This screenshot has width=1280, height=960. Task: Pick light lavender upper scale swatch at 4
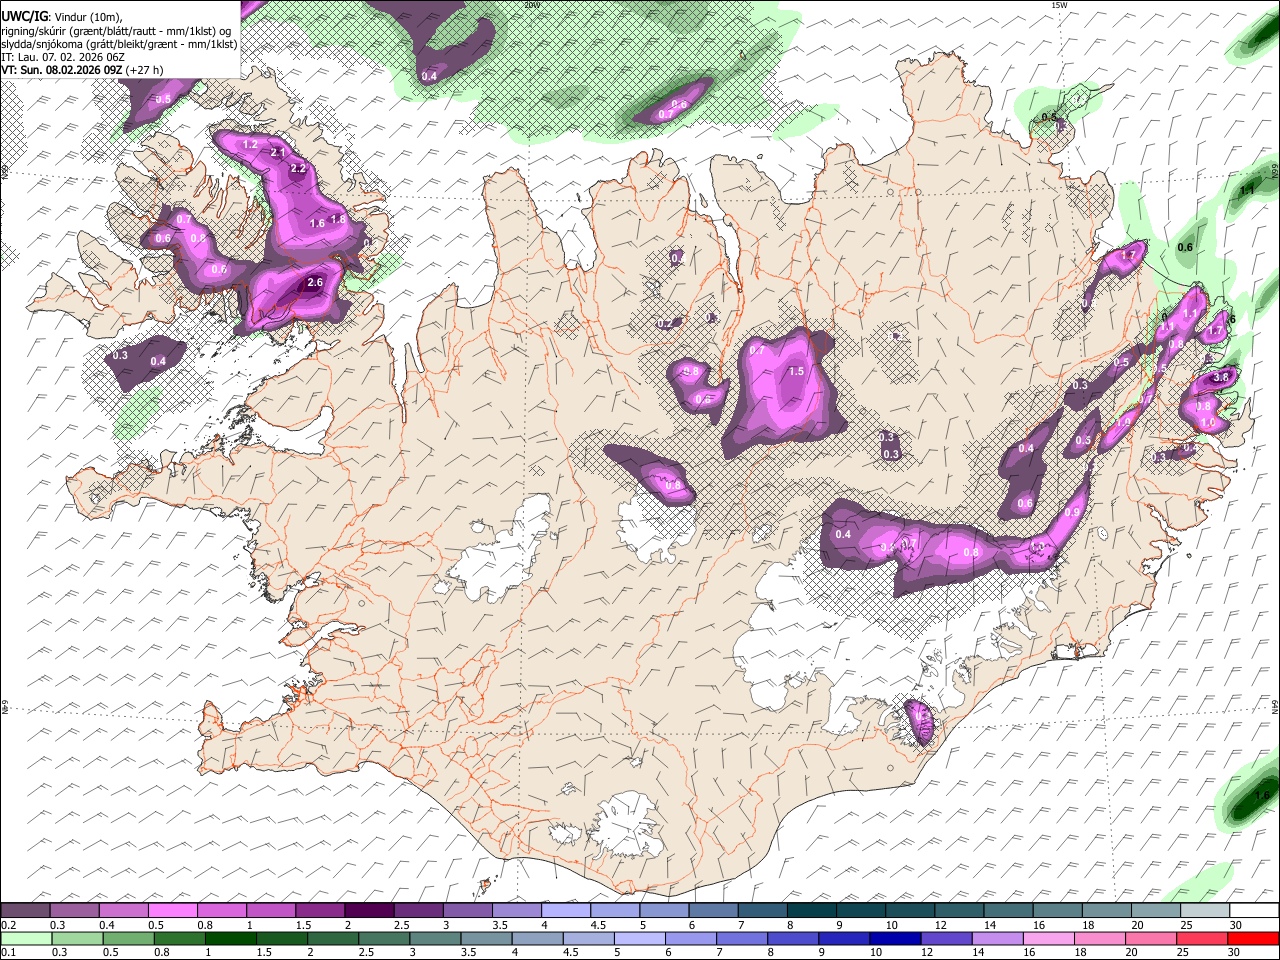point(565,910)
